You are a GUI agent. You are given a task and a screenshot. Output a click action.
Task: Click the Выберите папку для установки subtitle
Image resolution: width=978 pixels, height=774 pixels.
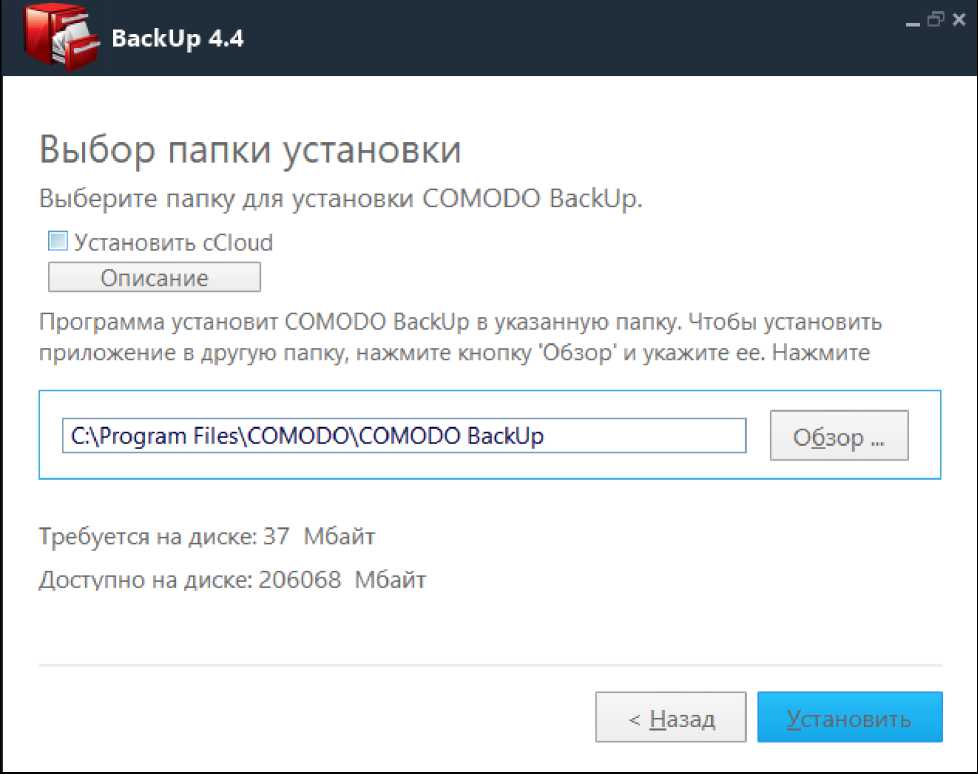tap(340, 198)
